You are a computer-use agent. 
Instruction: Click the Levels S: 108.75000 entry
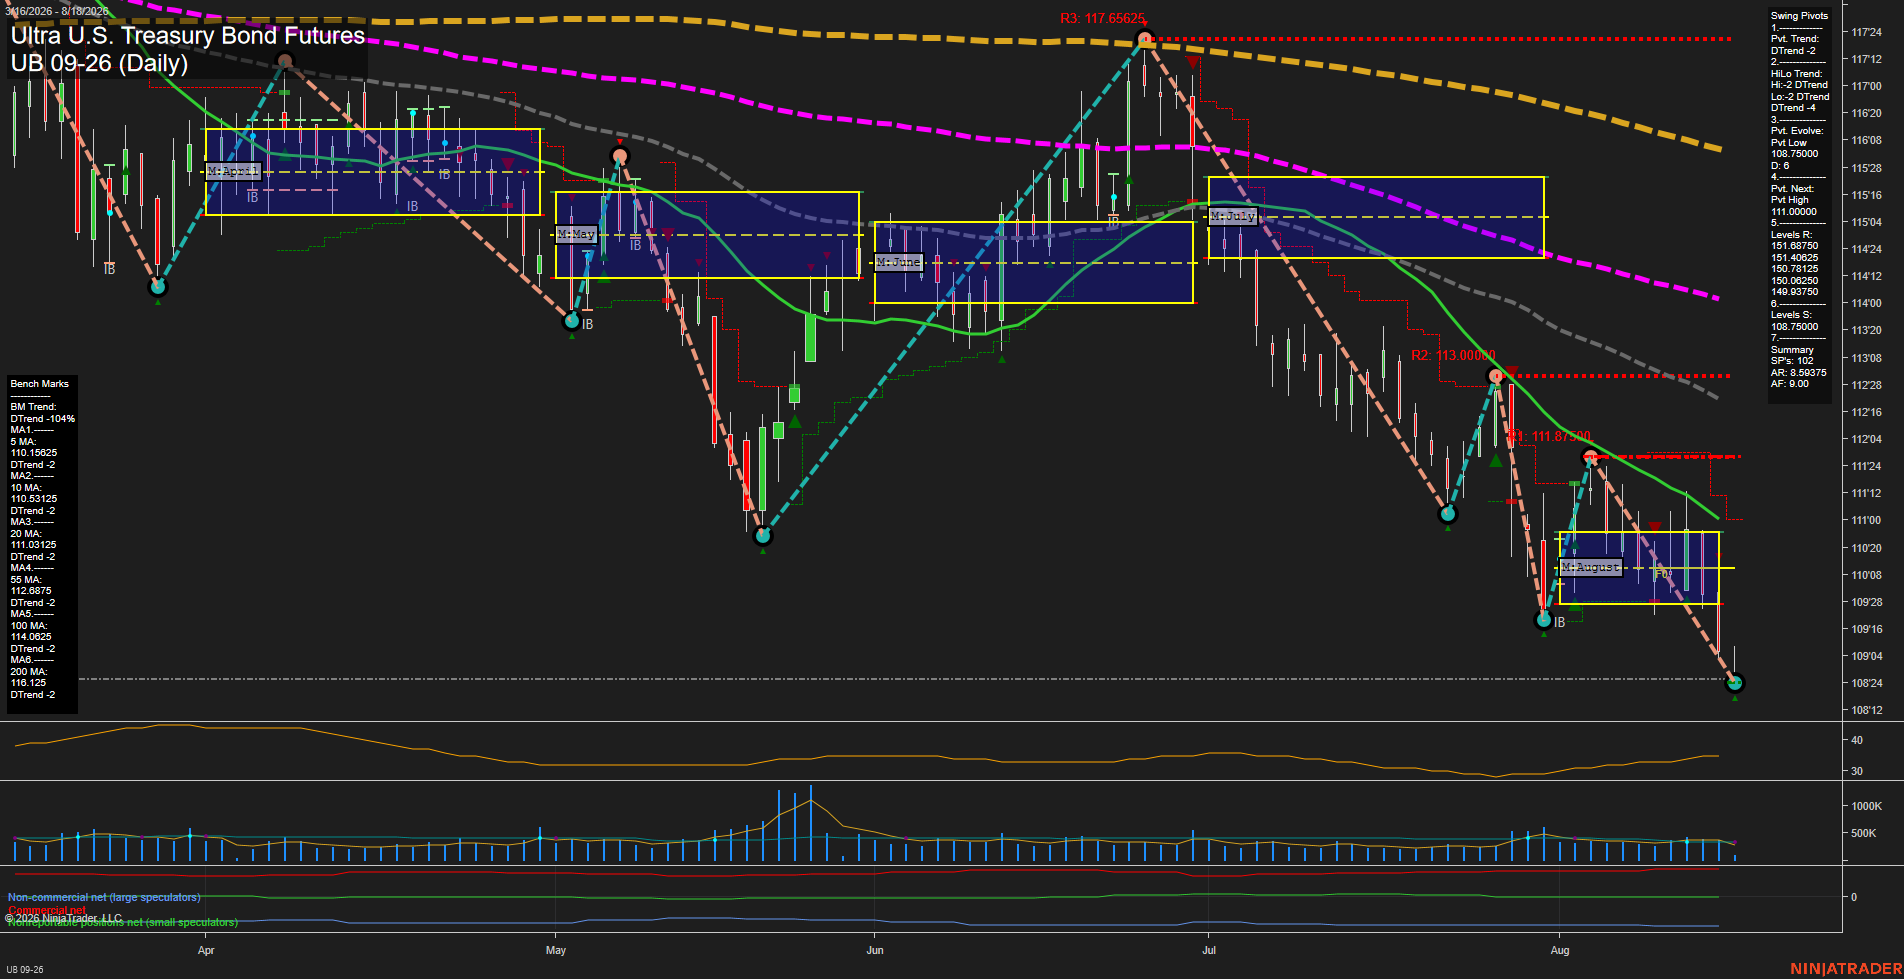click(1795, 321)
